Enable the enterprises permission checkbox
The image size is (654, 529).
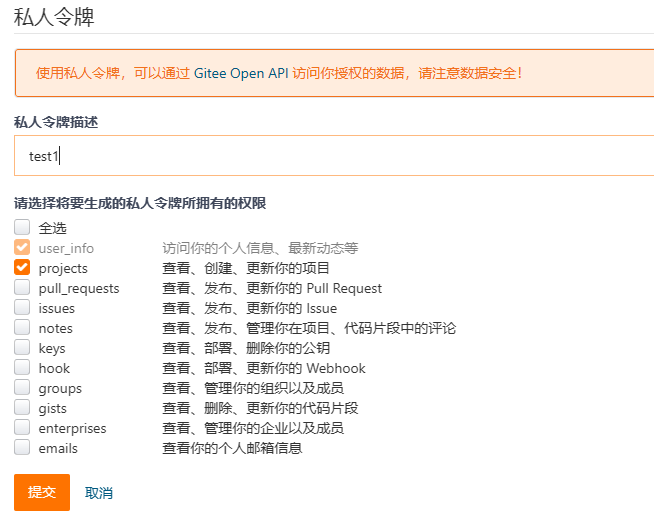pyautogui.click(x=22, y=428)
